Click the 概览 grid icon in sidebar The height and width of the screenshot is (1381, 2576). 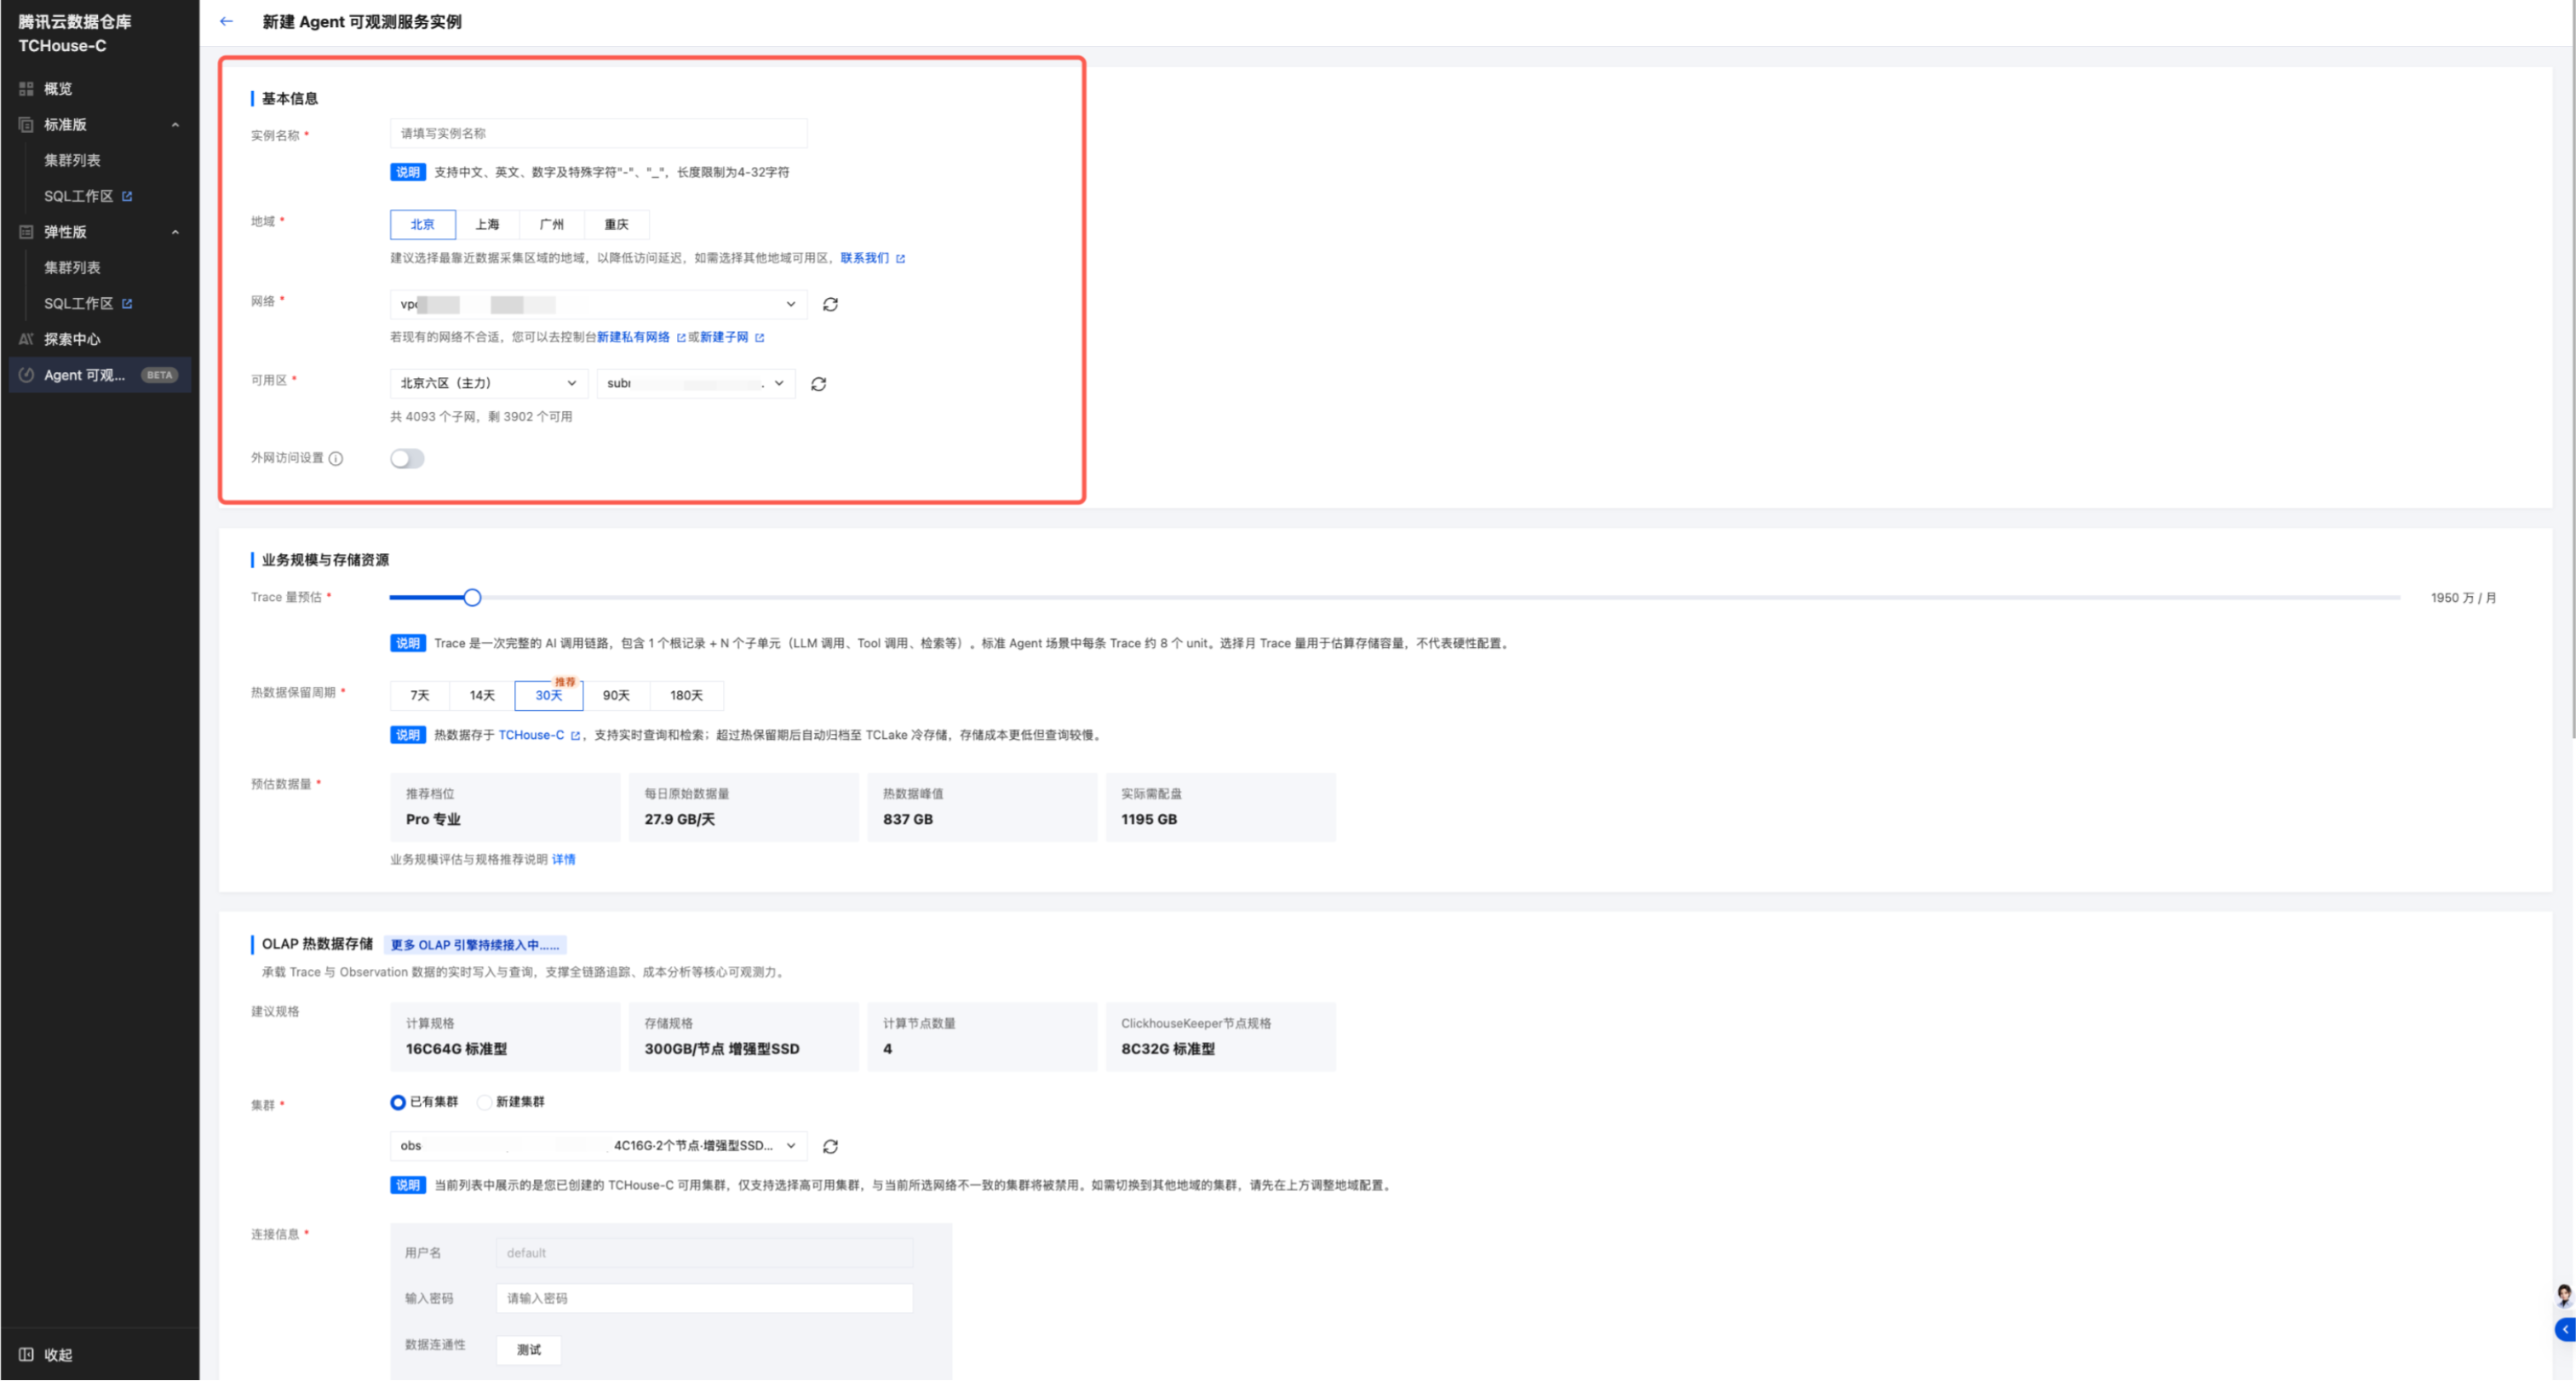coord(26,89)
